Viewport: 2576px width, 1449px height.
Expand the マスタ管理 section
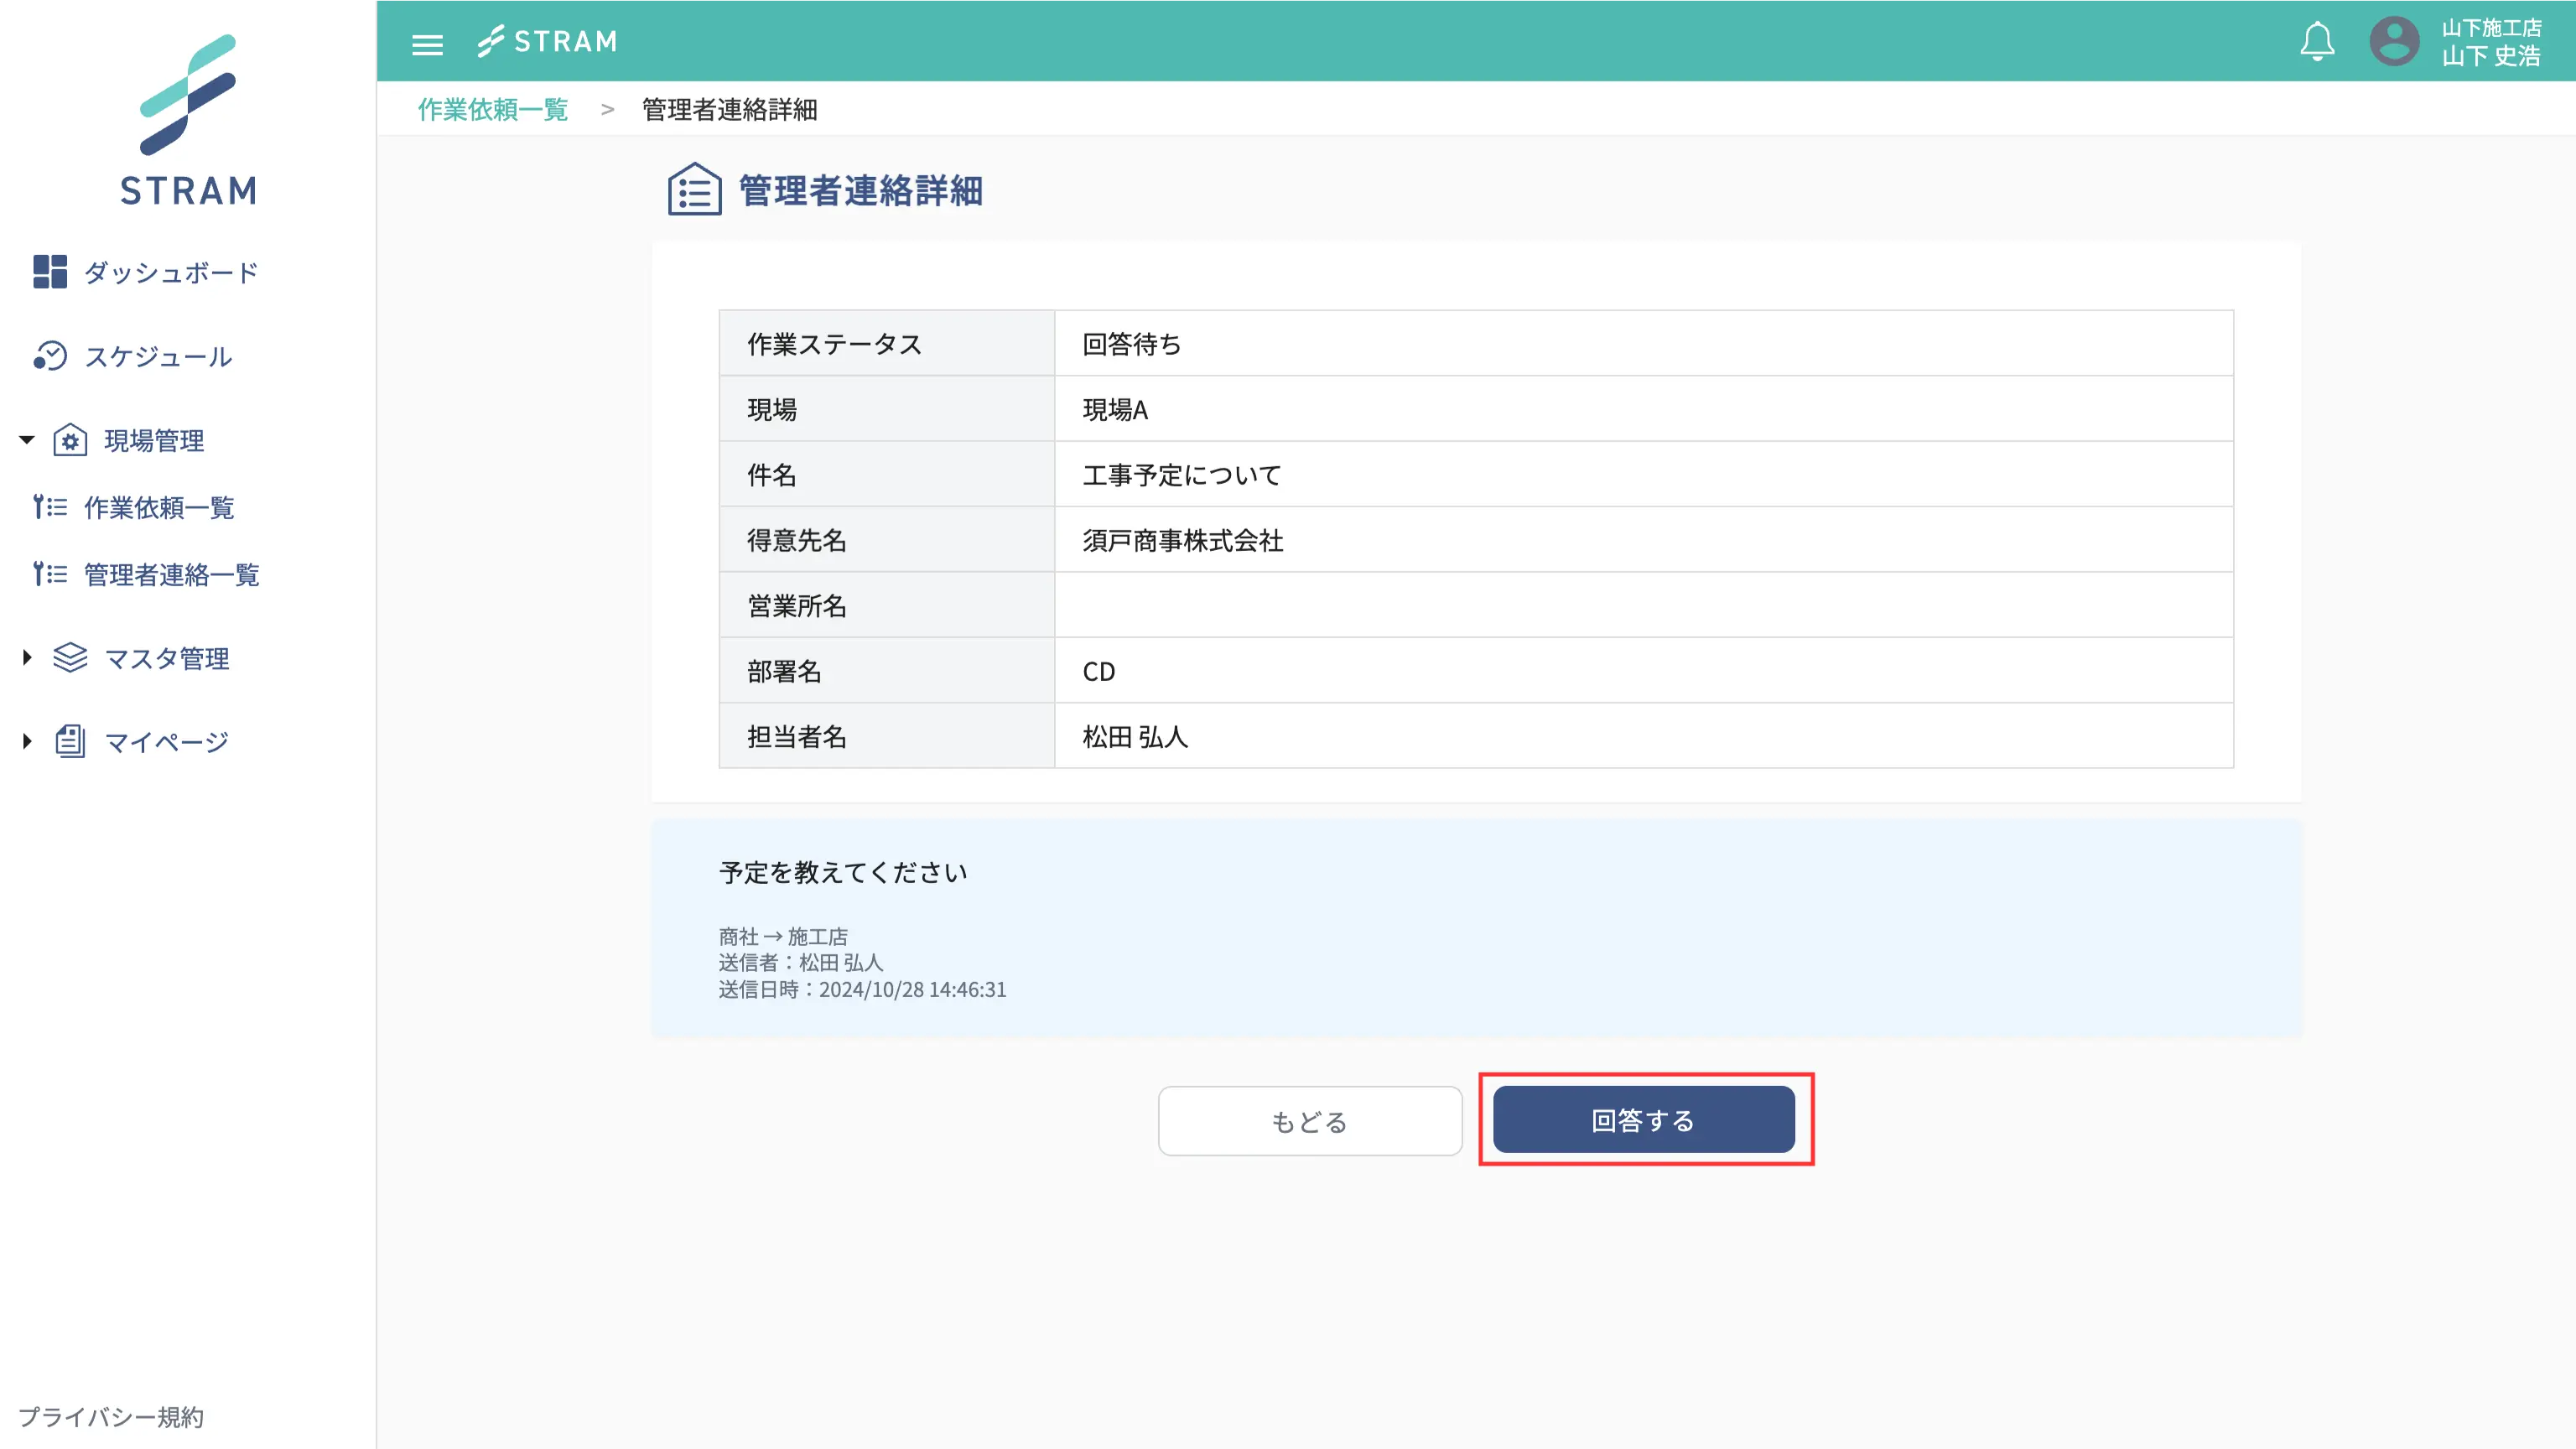click(x=25, y=658)
